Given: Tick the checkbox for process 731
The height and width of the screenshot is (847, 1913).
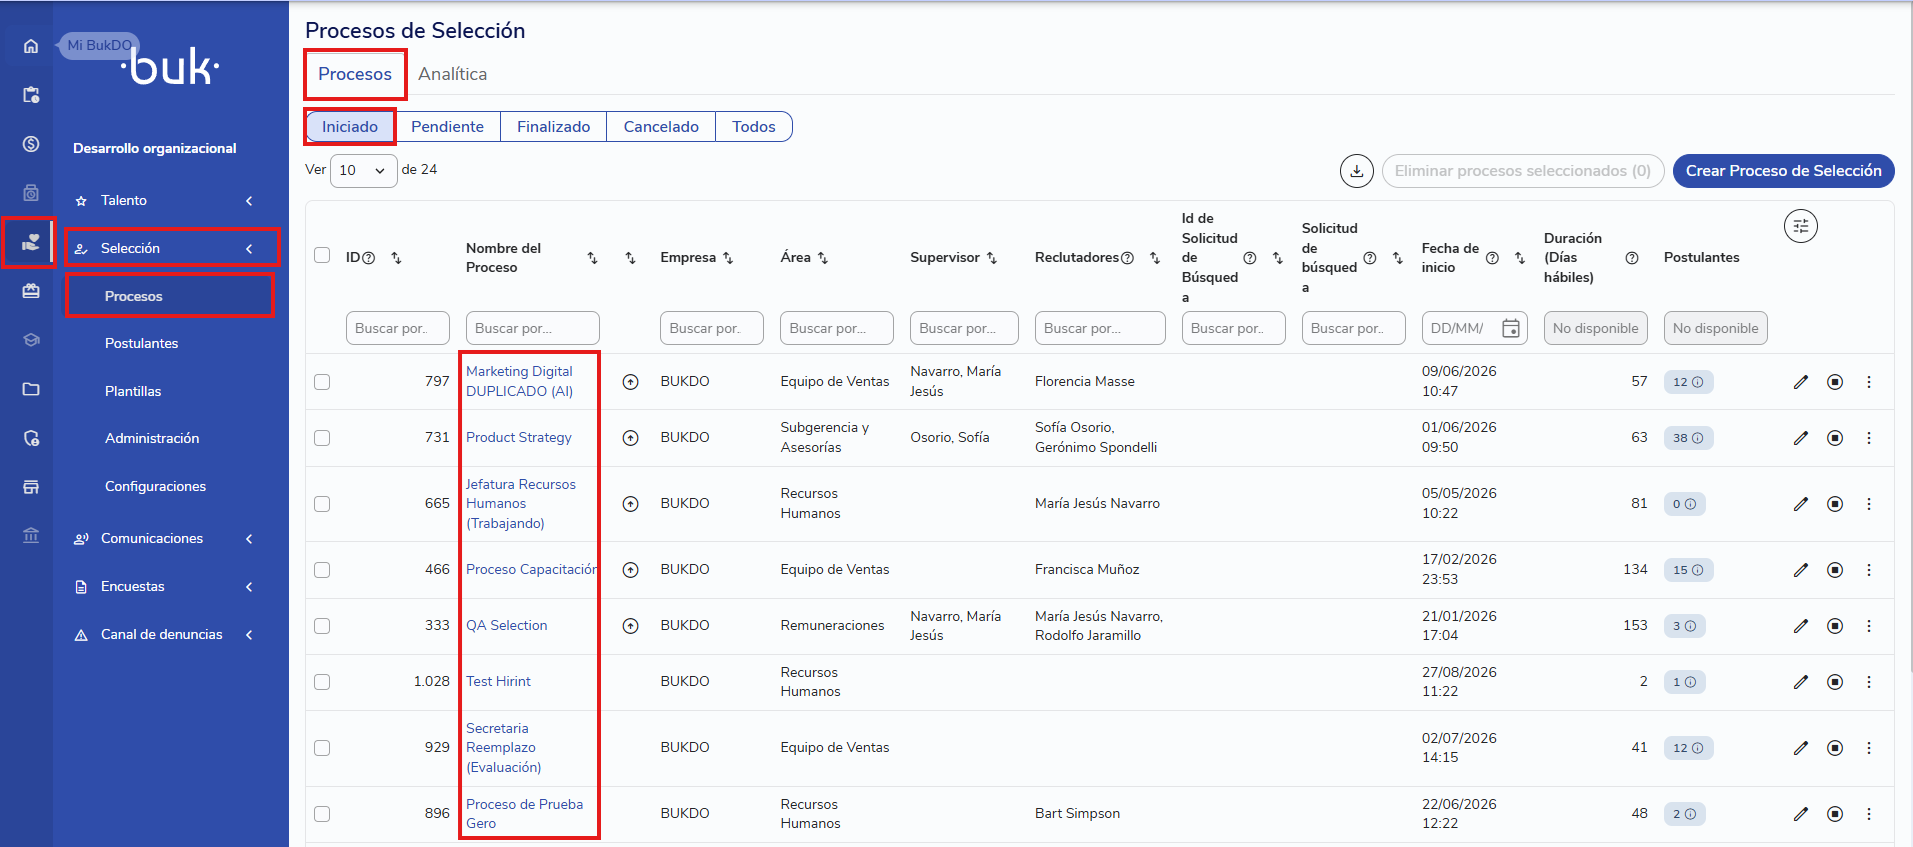Looking at the screenshot, I should [x=322, y=438].
